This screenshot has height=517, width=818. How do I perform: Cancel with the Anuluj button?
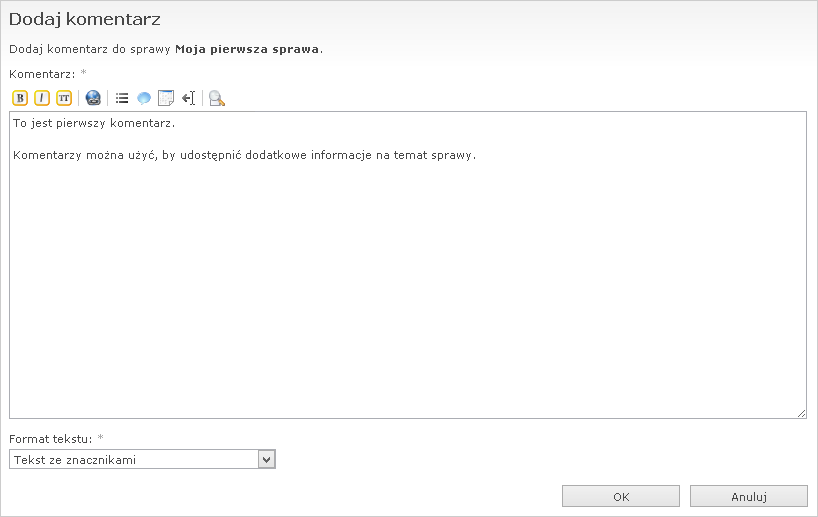coord(748,496)
